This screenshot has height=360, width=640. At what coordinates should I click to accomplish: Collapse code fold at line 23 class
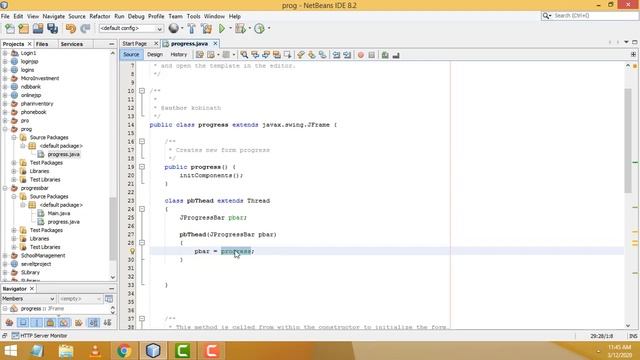[142, 209]
